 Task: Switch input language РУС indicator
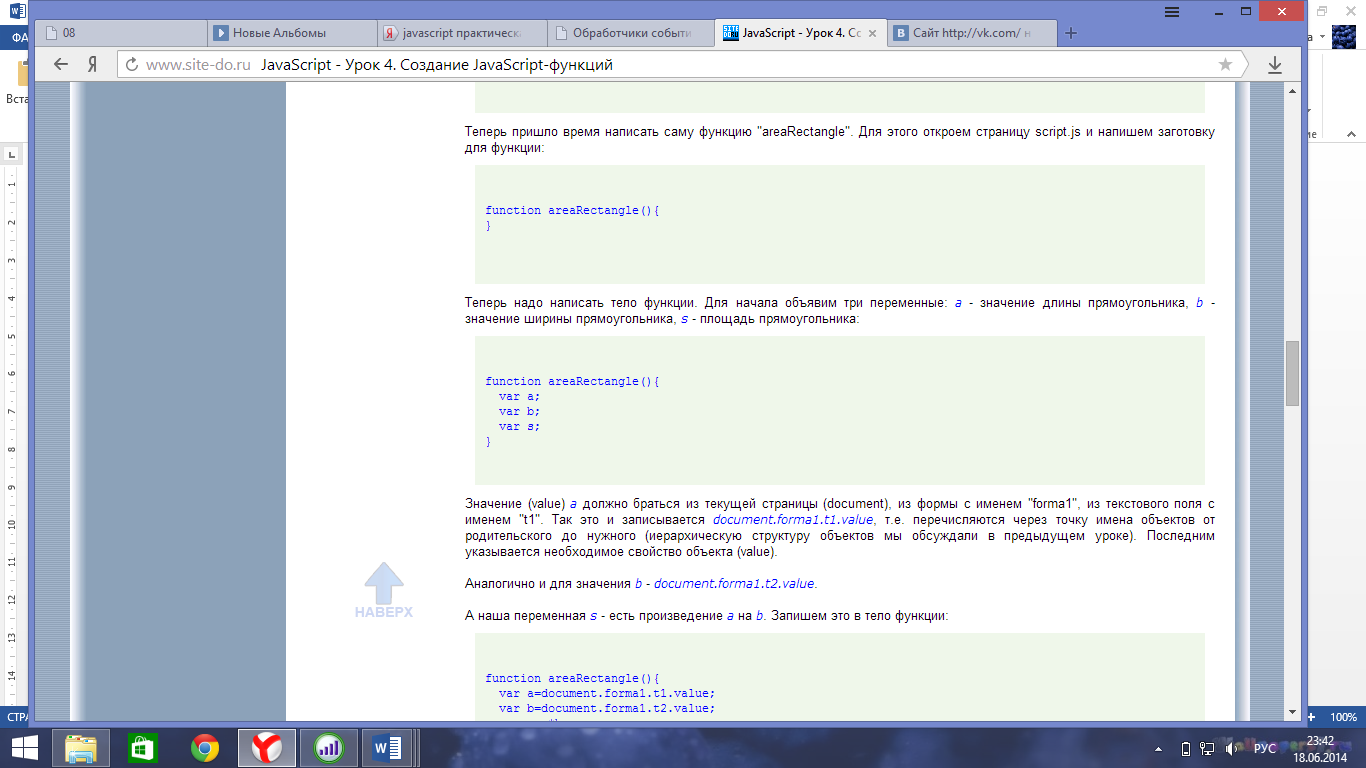tap(1265, 748)
